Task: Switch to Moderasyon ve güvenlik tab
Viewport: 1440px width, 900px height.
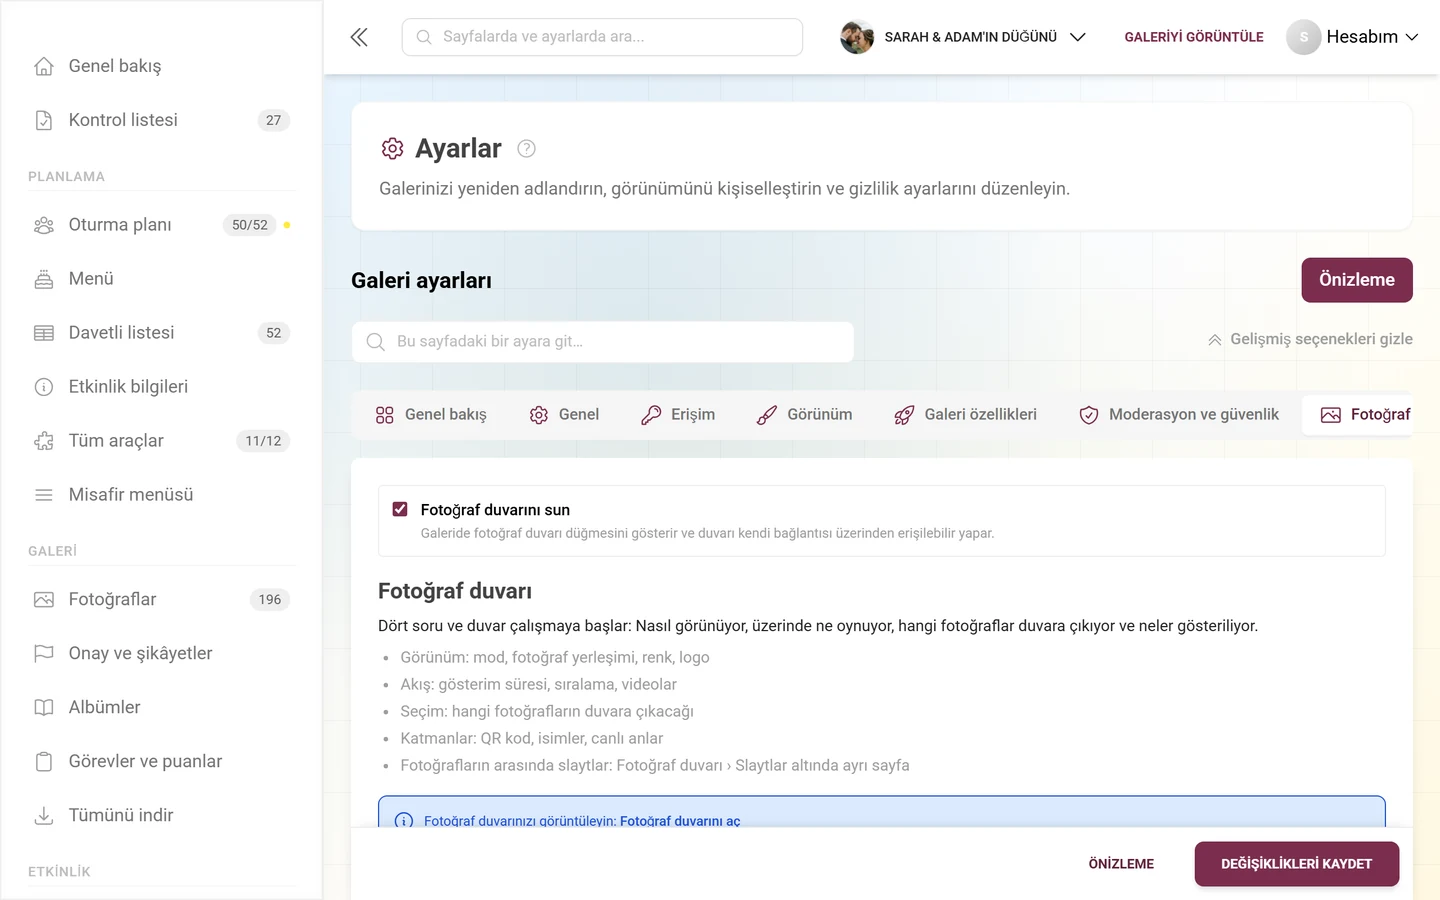Action: click(1179, 414)
